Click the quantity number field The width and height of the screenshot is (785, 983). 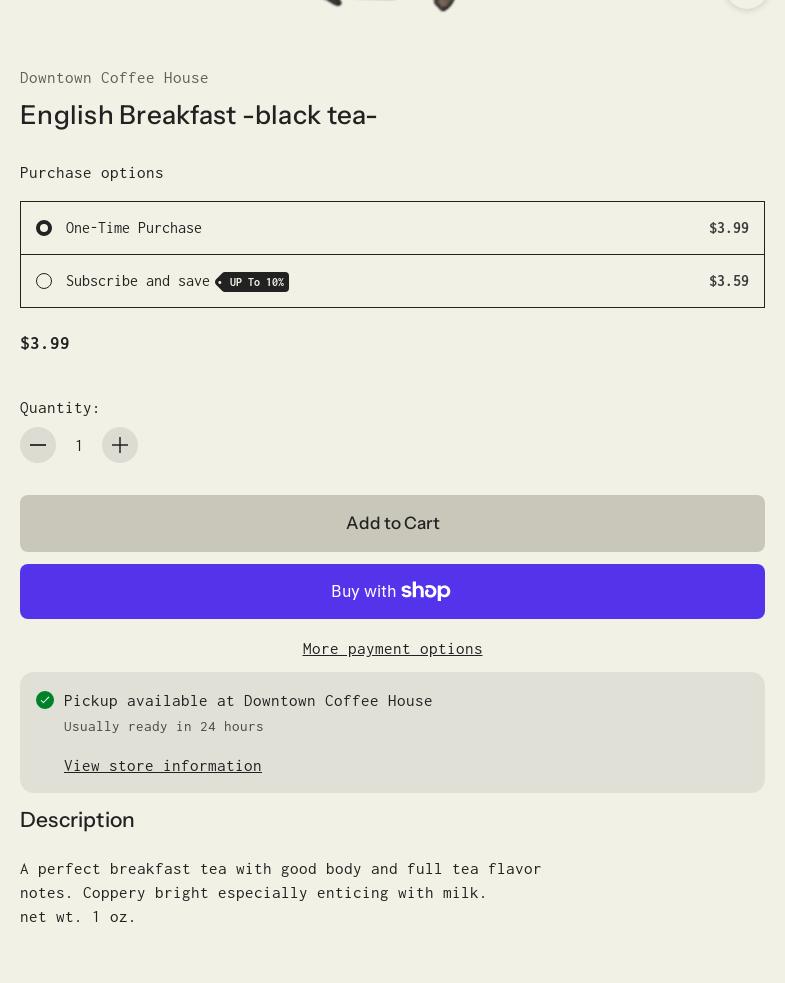tap(79, 445)
